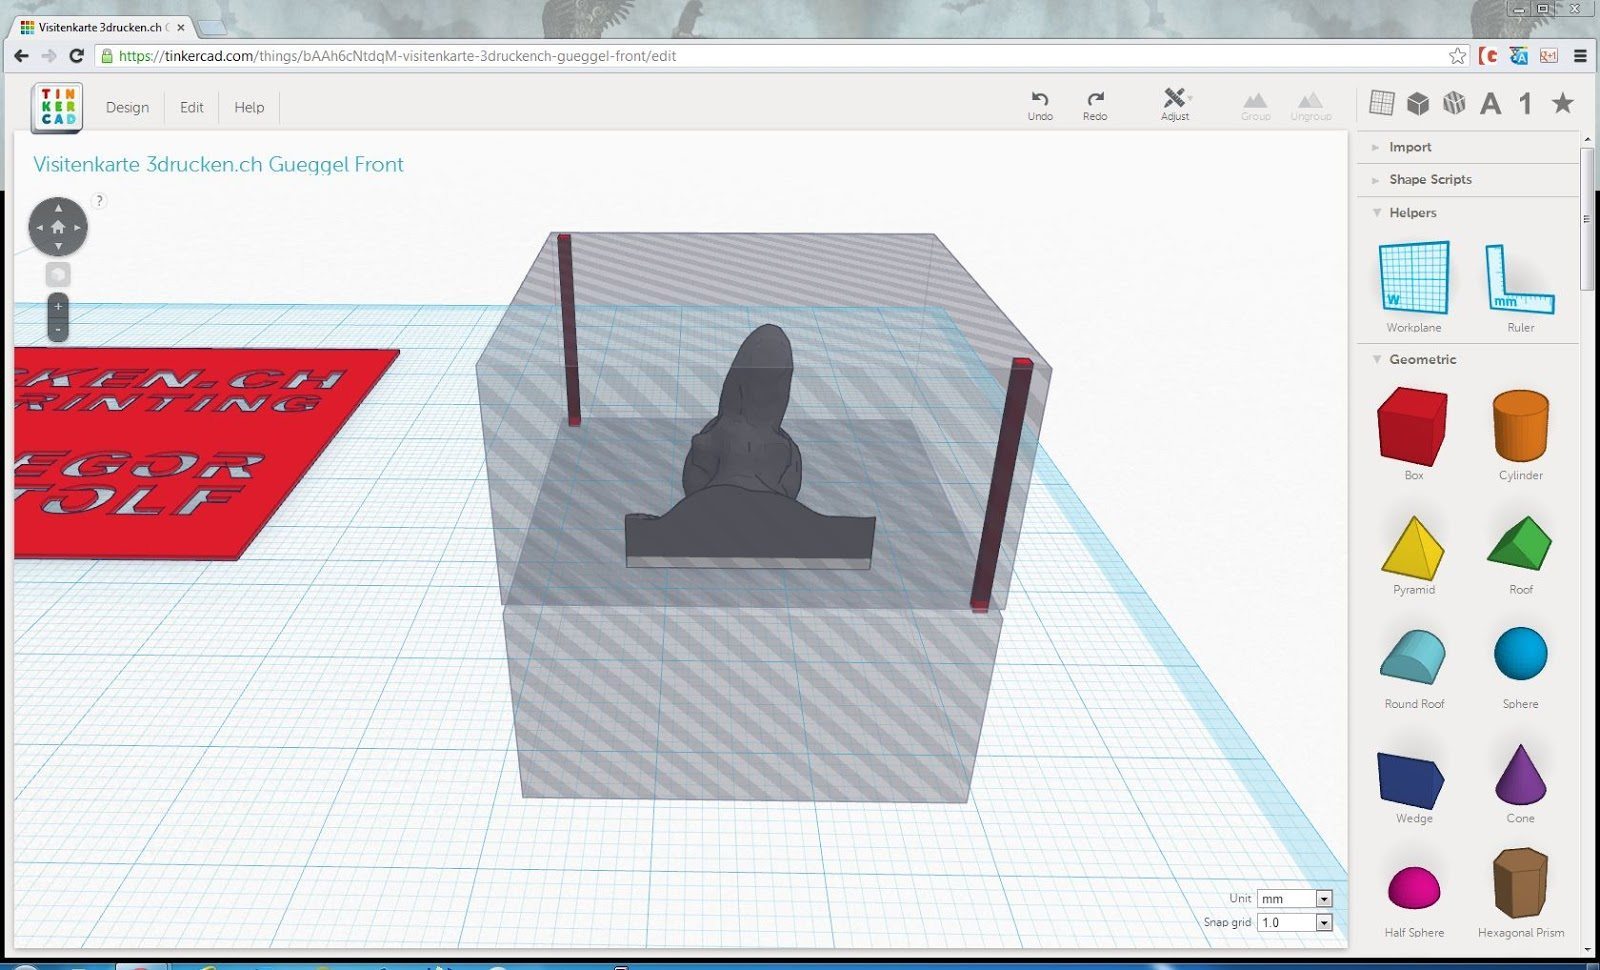Click the shapes panel scrollbar

coord(1586,218)
